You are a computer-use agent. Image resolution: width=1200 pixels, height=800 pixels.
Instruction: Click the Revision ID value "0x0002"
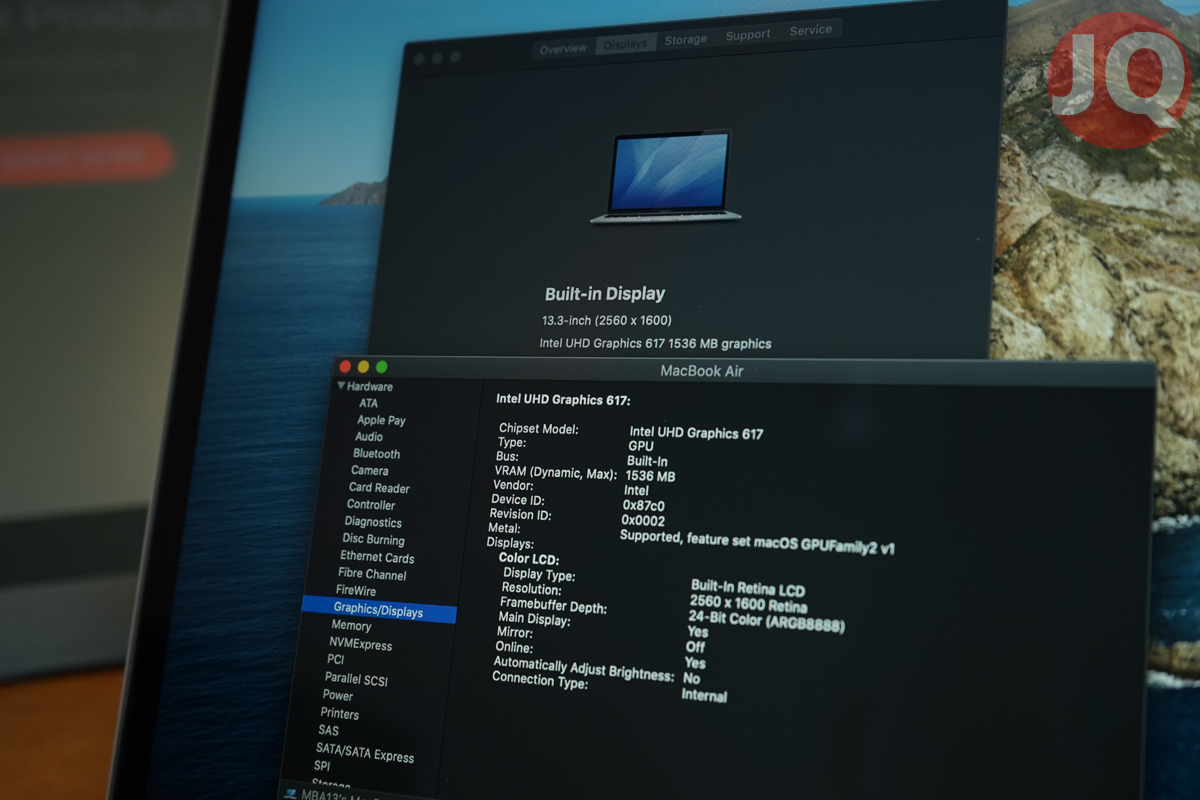pyautogui.click(x=643, y=521)
